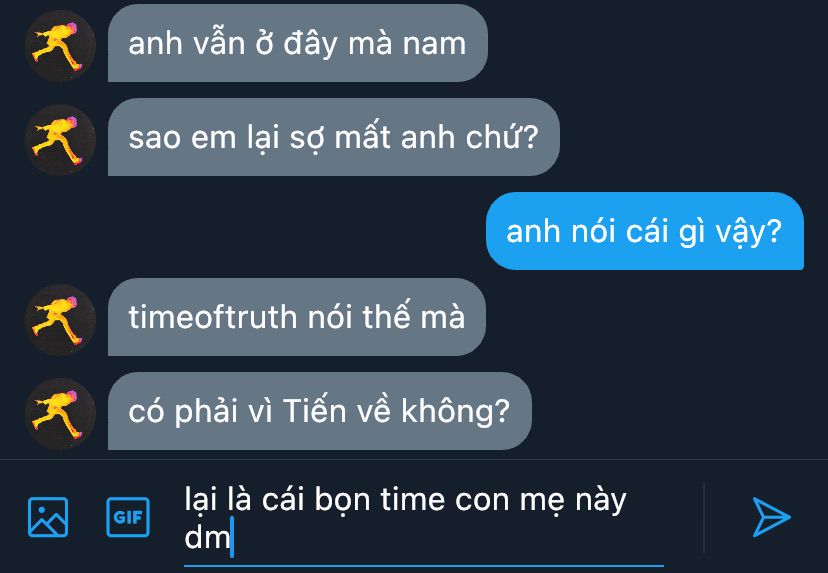Click the word "timeoftruth" in the chat
Image resolution: width=828 pixels, height=573 pixels.
[x=212, y=317]
